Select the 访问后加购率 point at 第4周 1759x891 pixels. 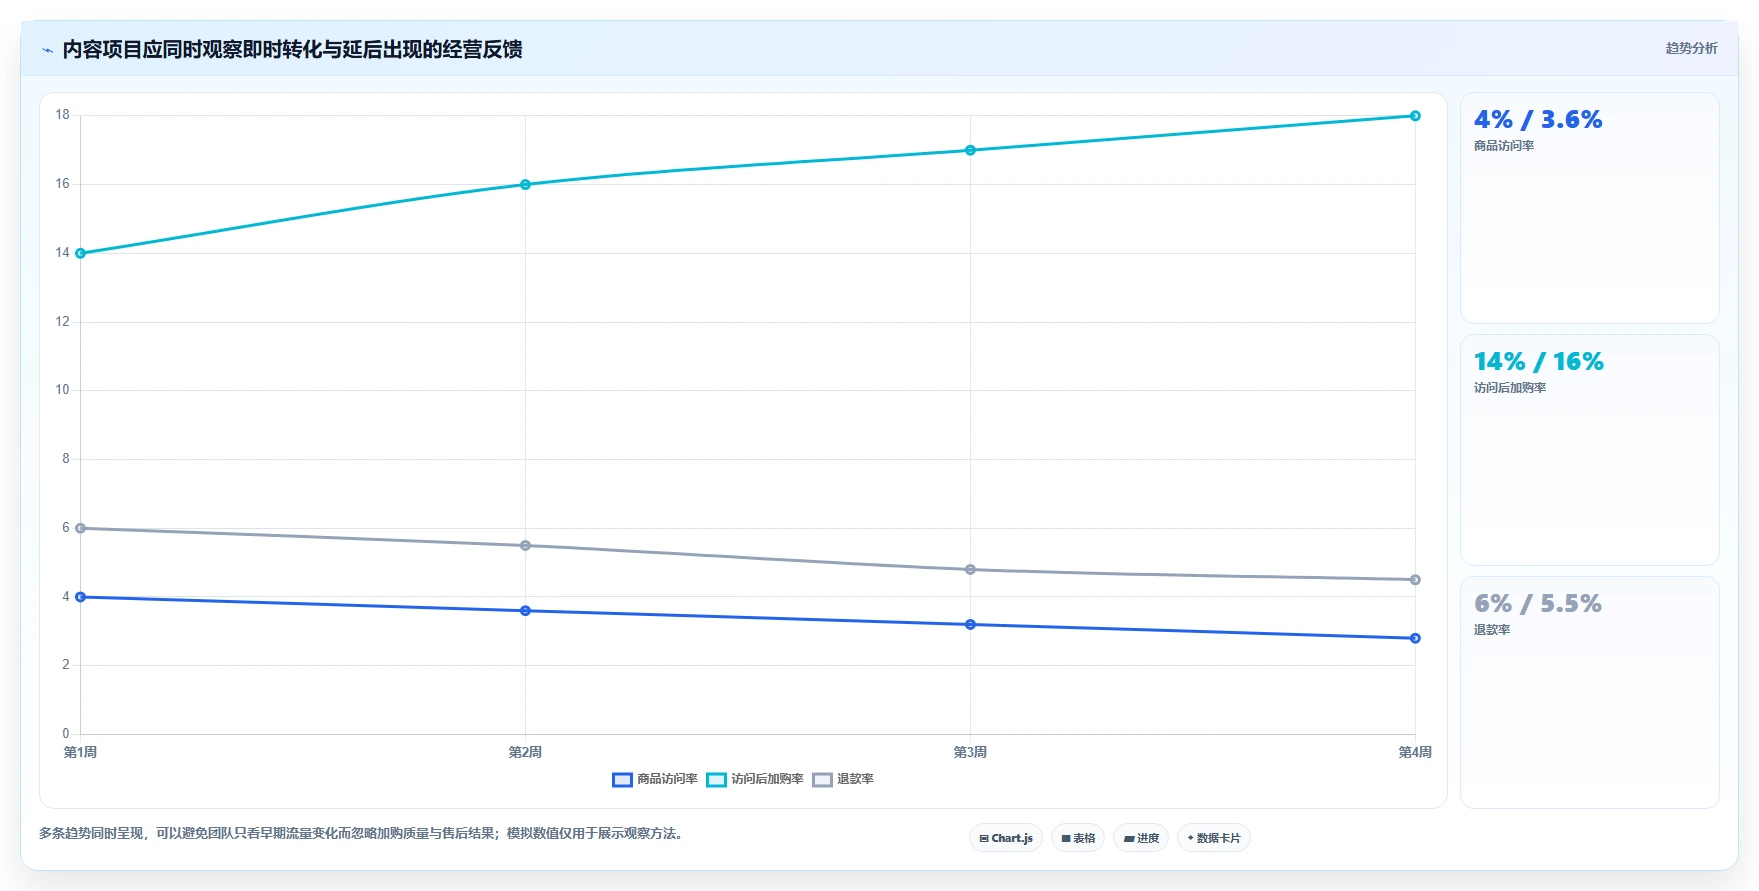tap(1415, 116)
